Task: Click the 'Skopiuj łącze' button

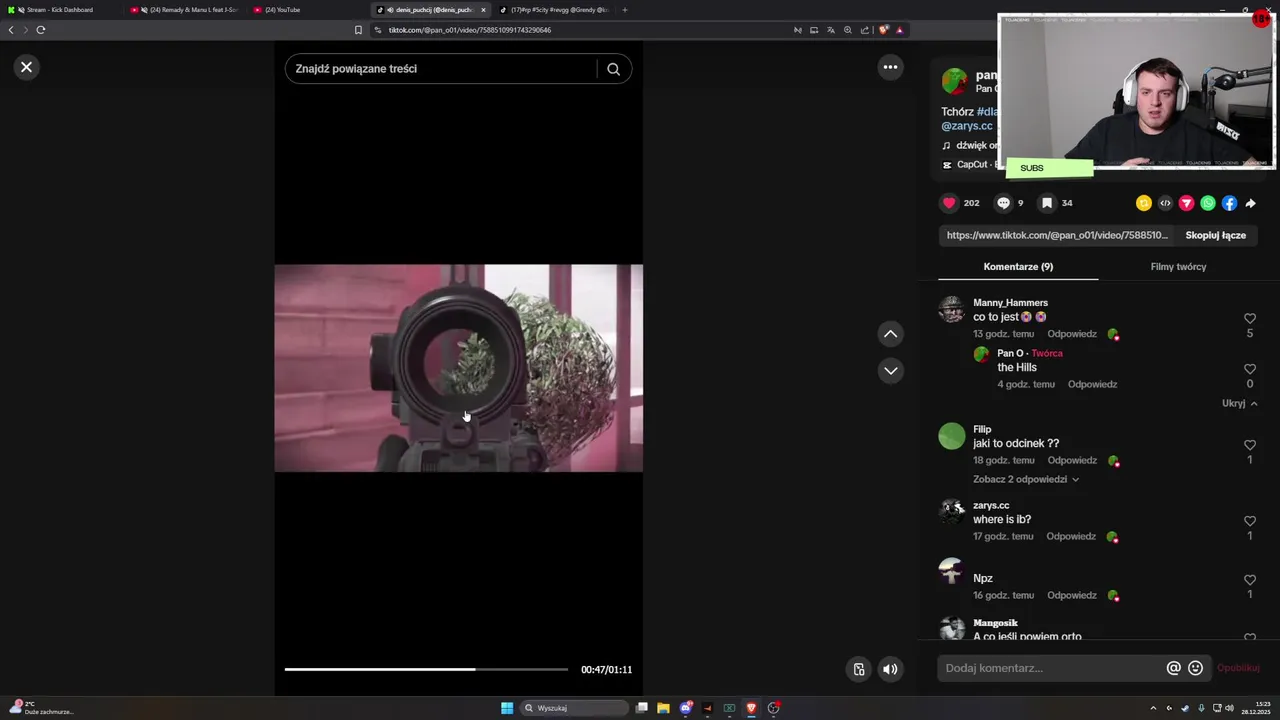Action: pyautogui.click(x=1215, y=235)
